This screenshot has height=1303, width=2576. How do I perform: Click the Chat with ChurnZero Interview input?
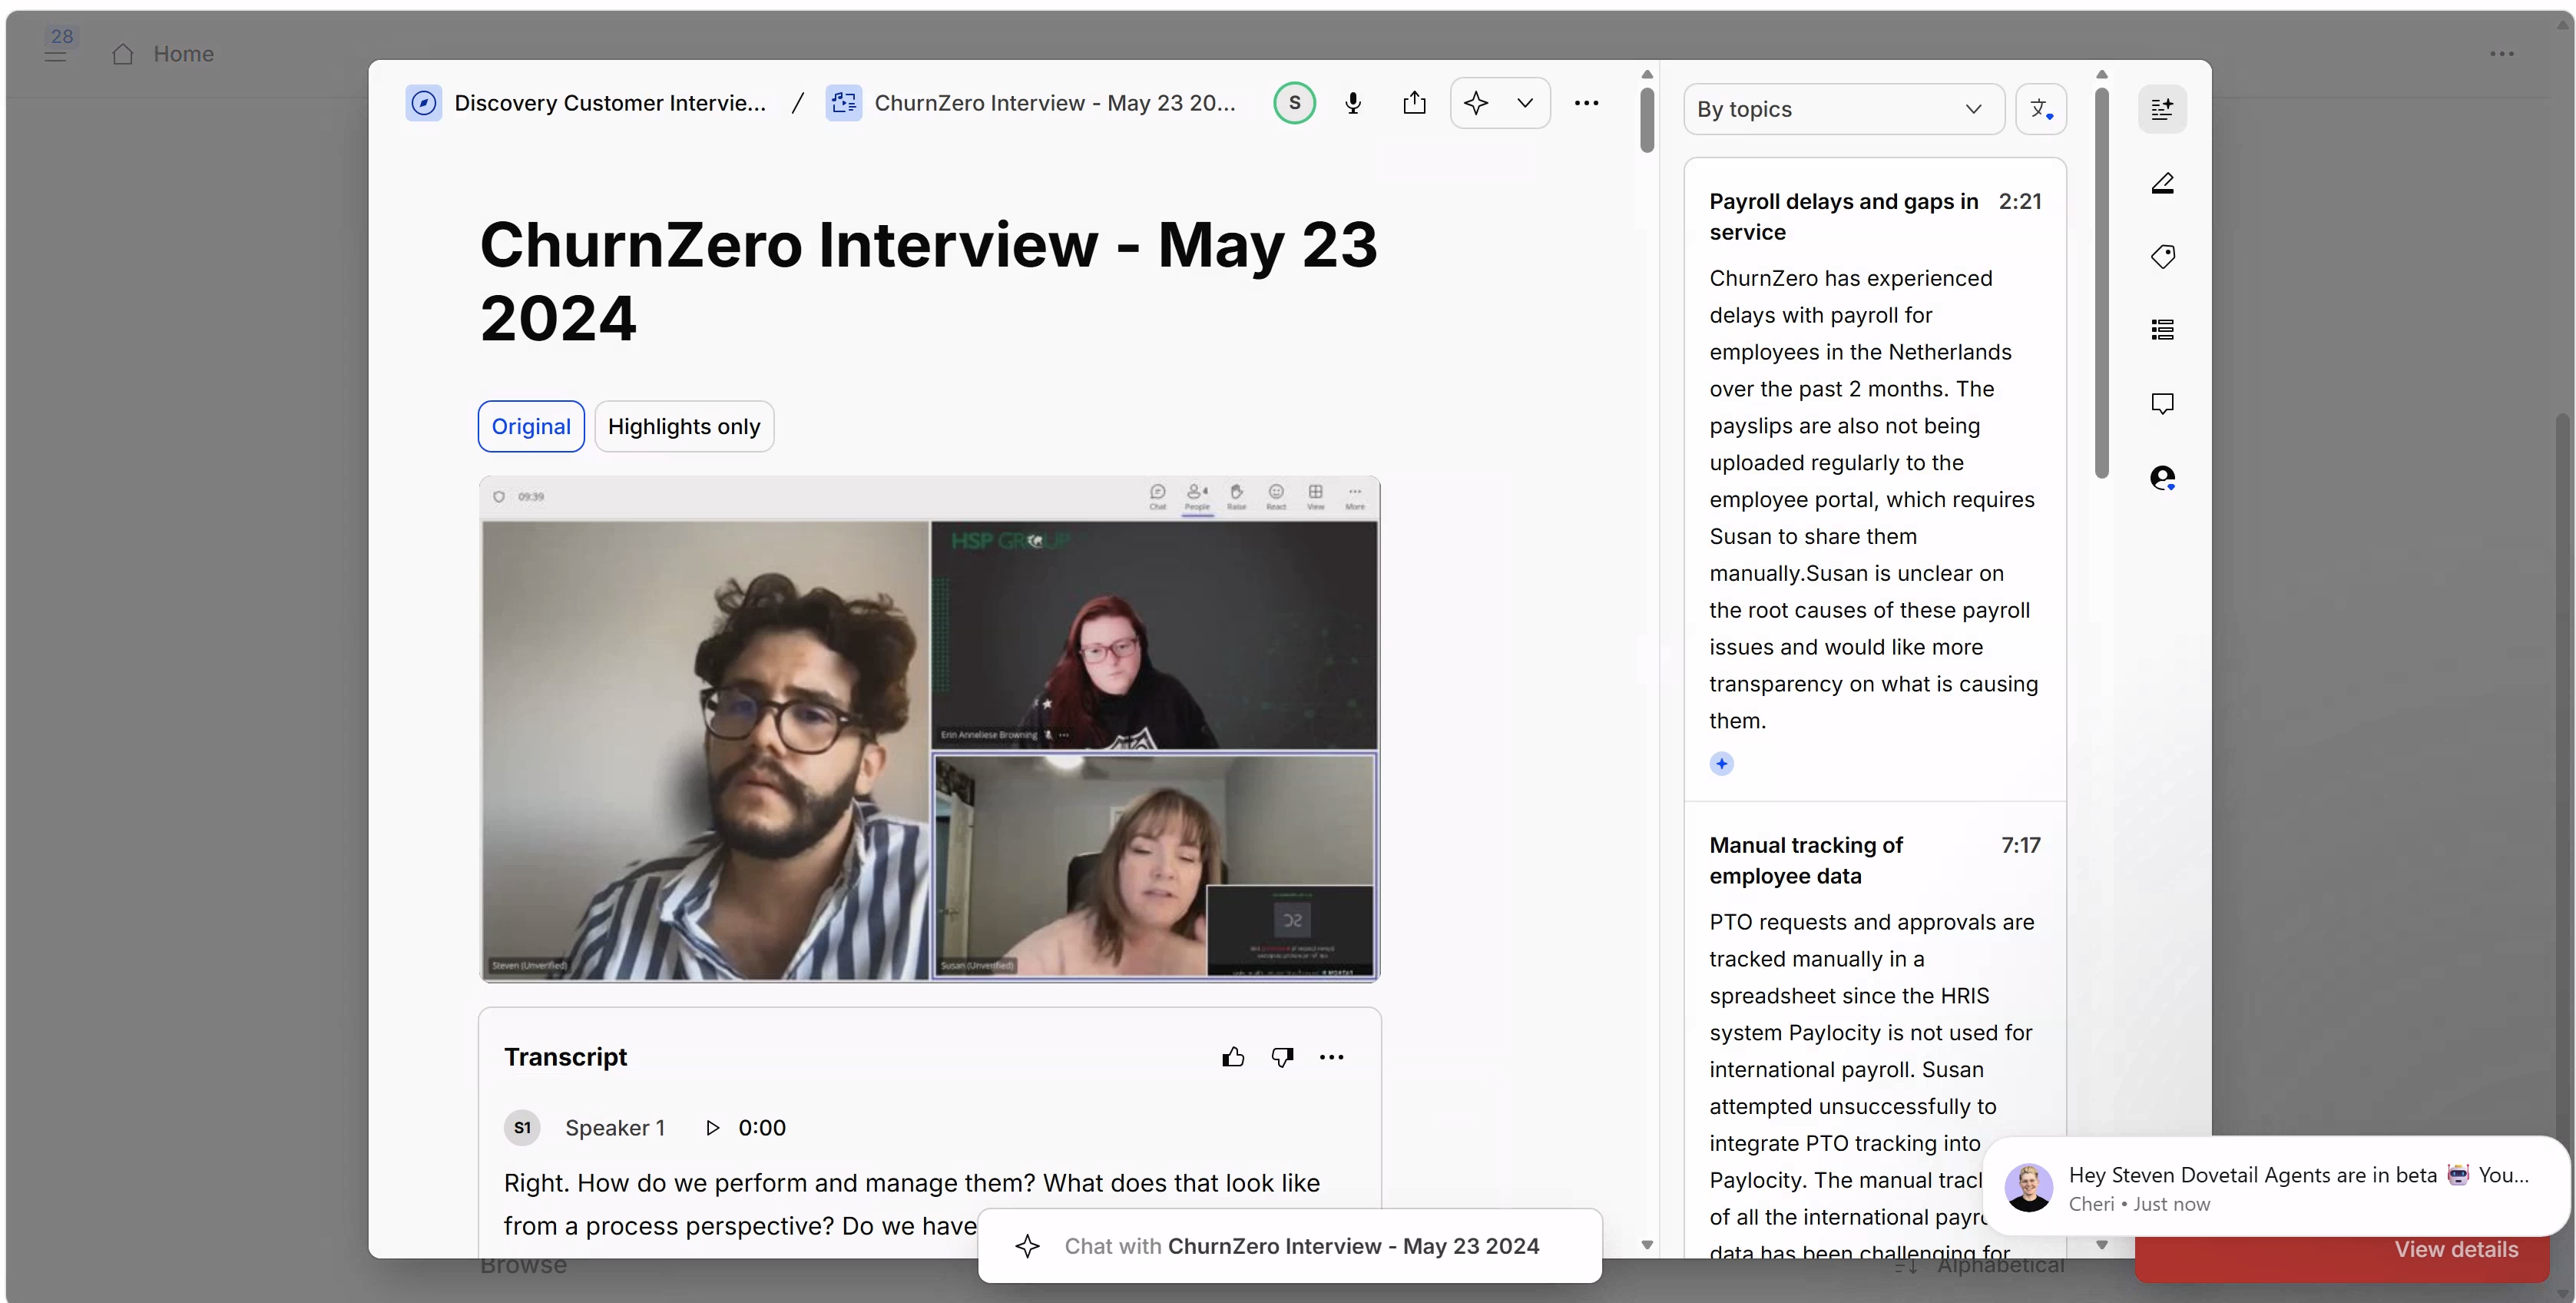[1290, 1246]
